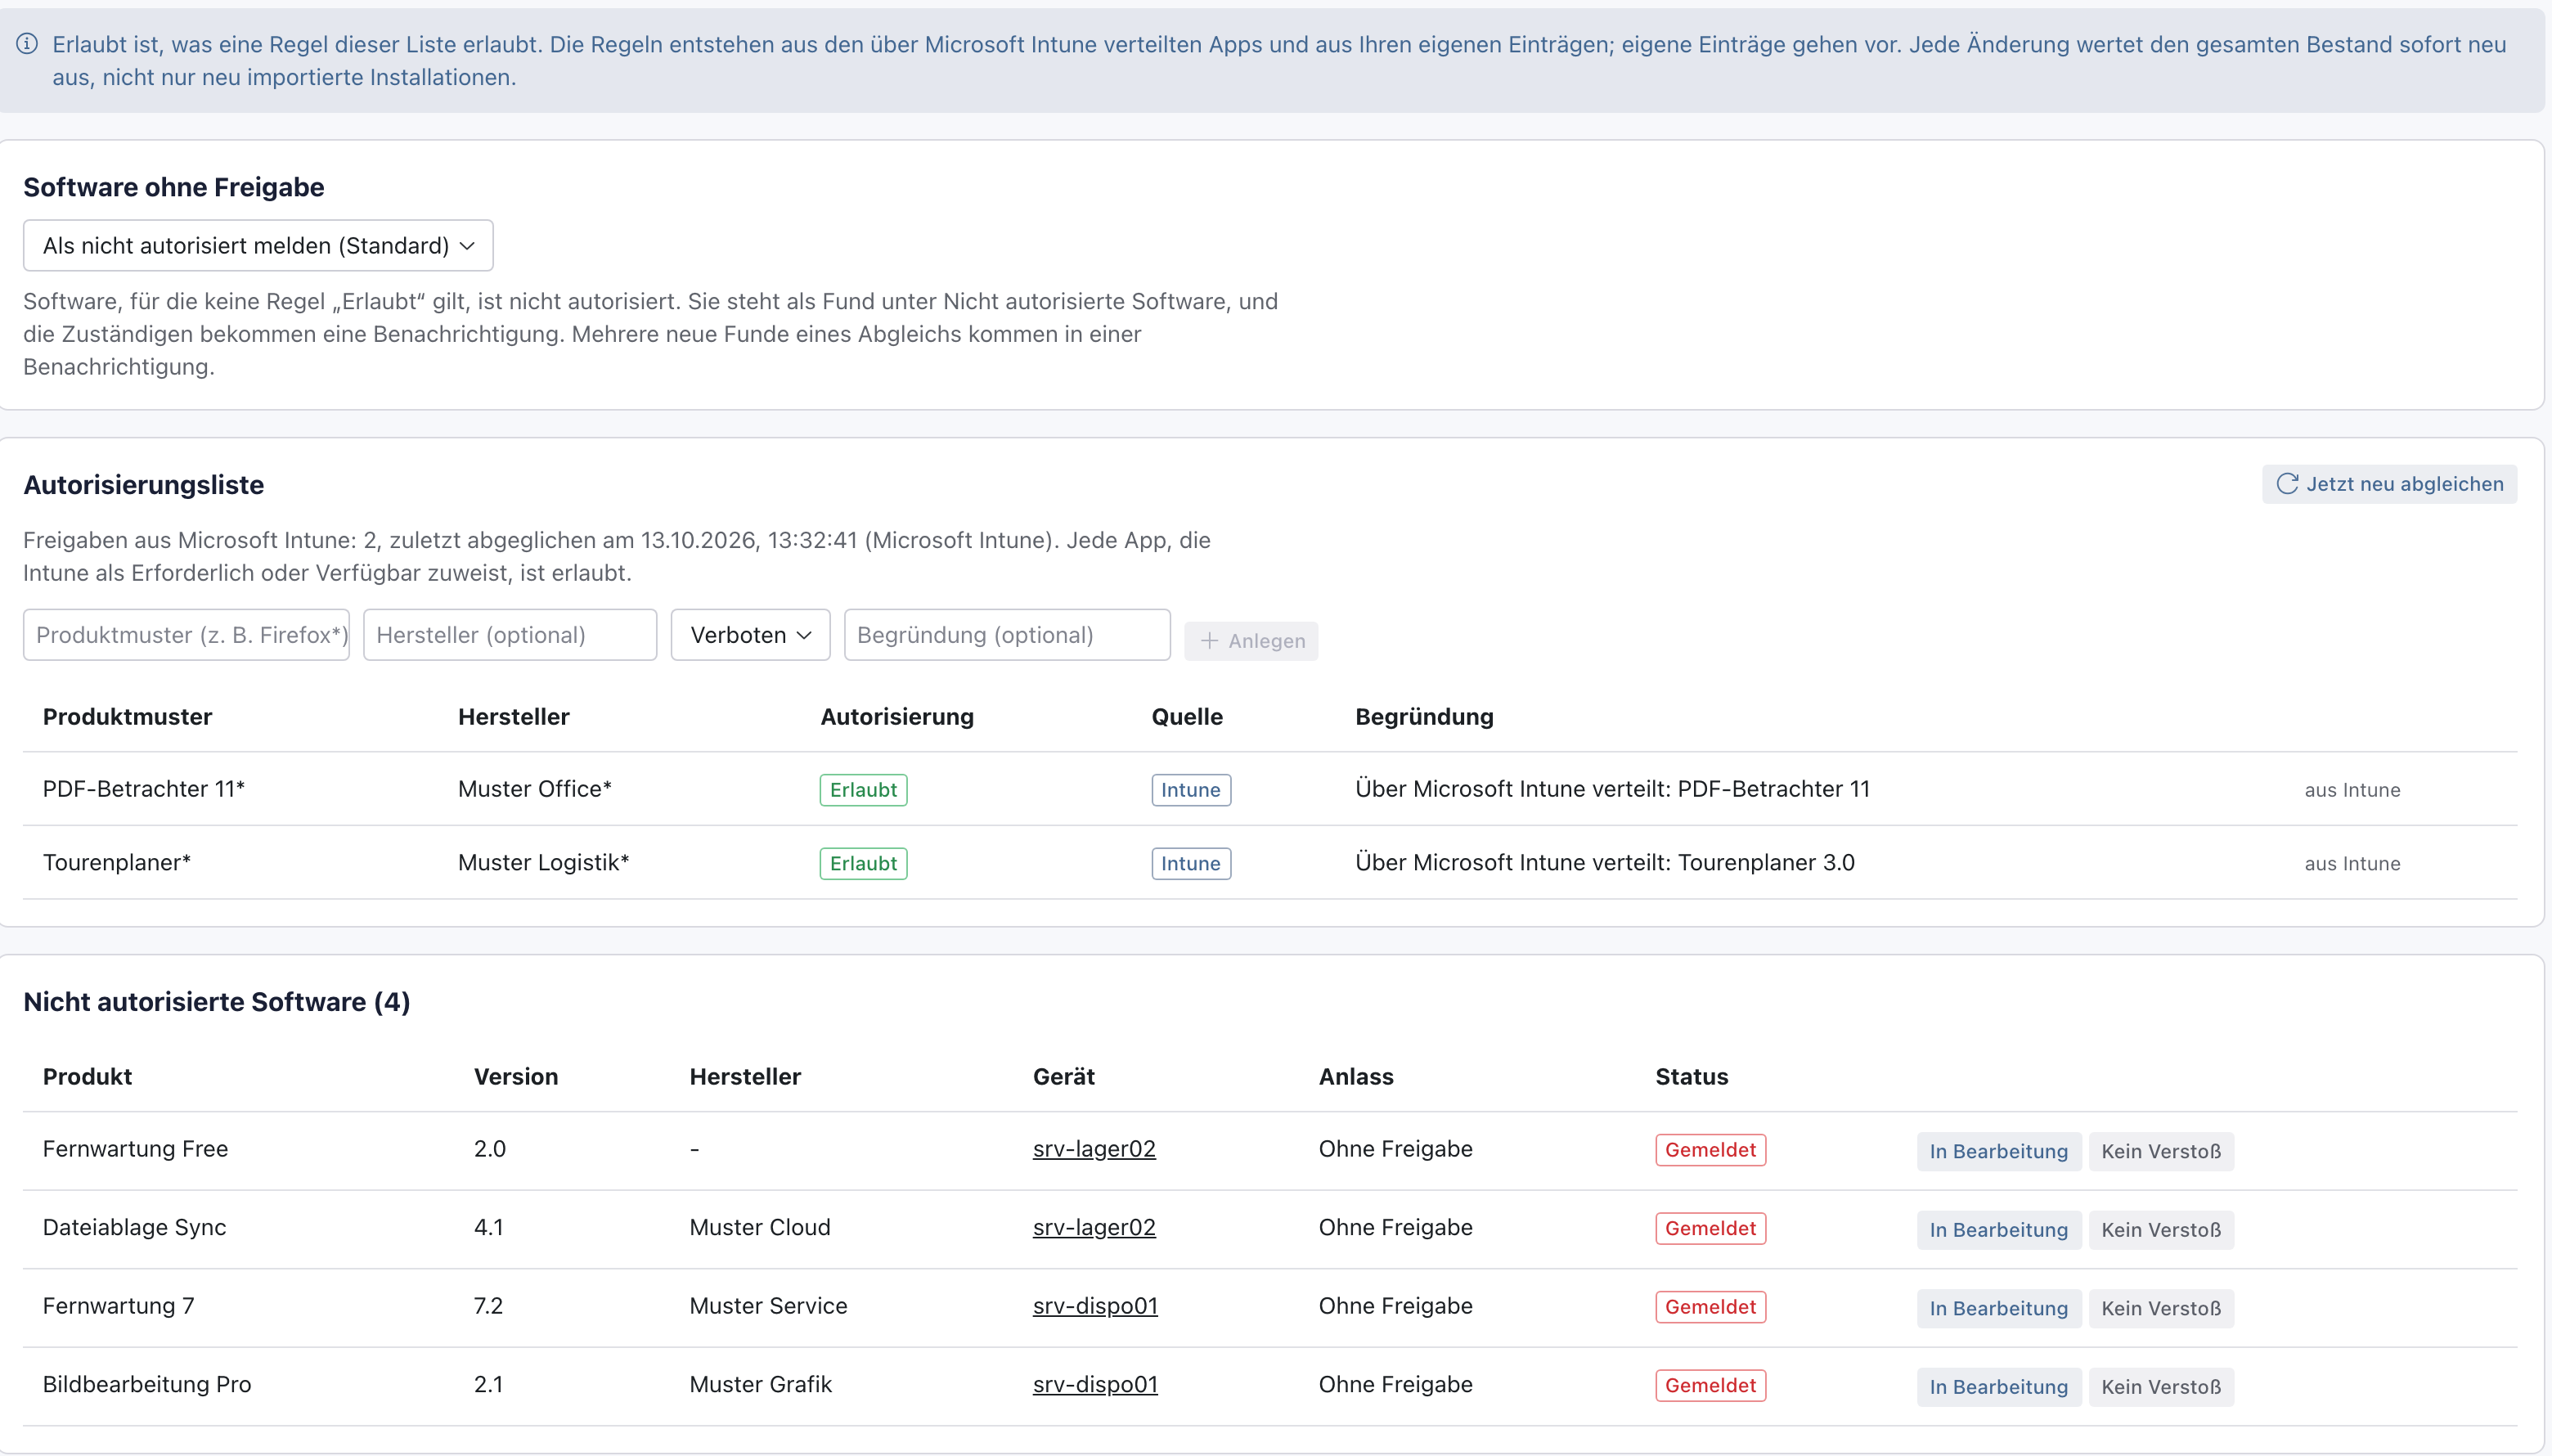This screenshot has width=2552, height=1456.
Task: Click the Erlaubt badge for Tourenplaner*
Action: tap(863, 863)
